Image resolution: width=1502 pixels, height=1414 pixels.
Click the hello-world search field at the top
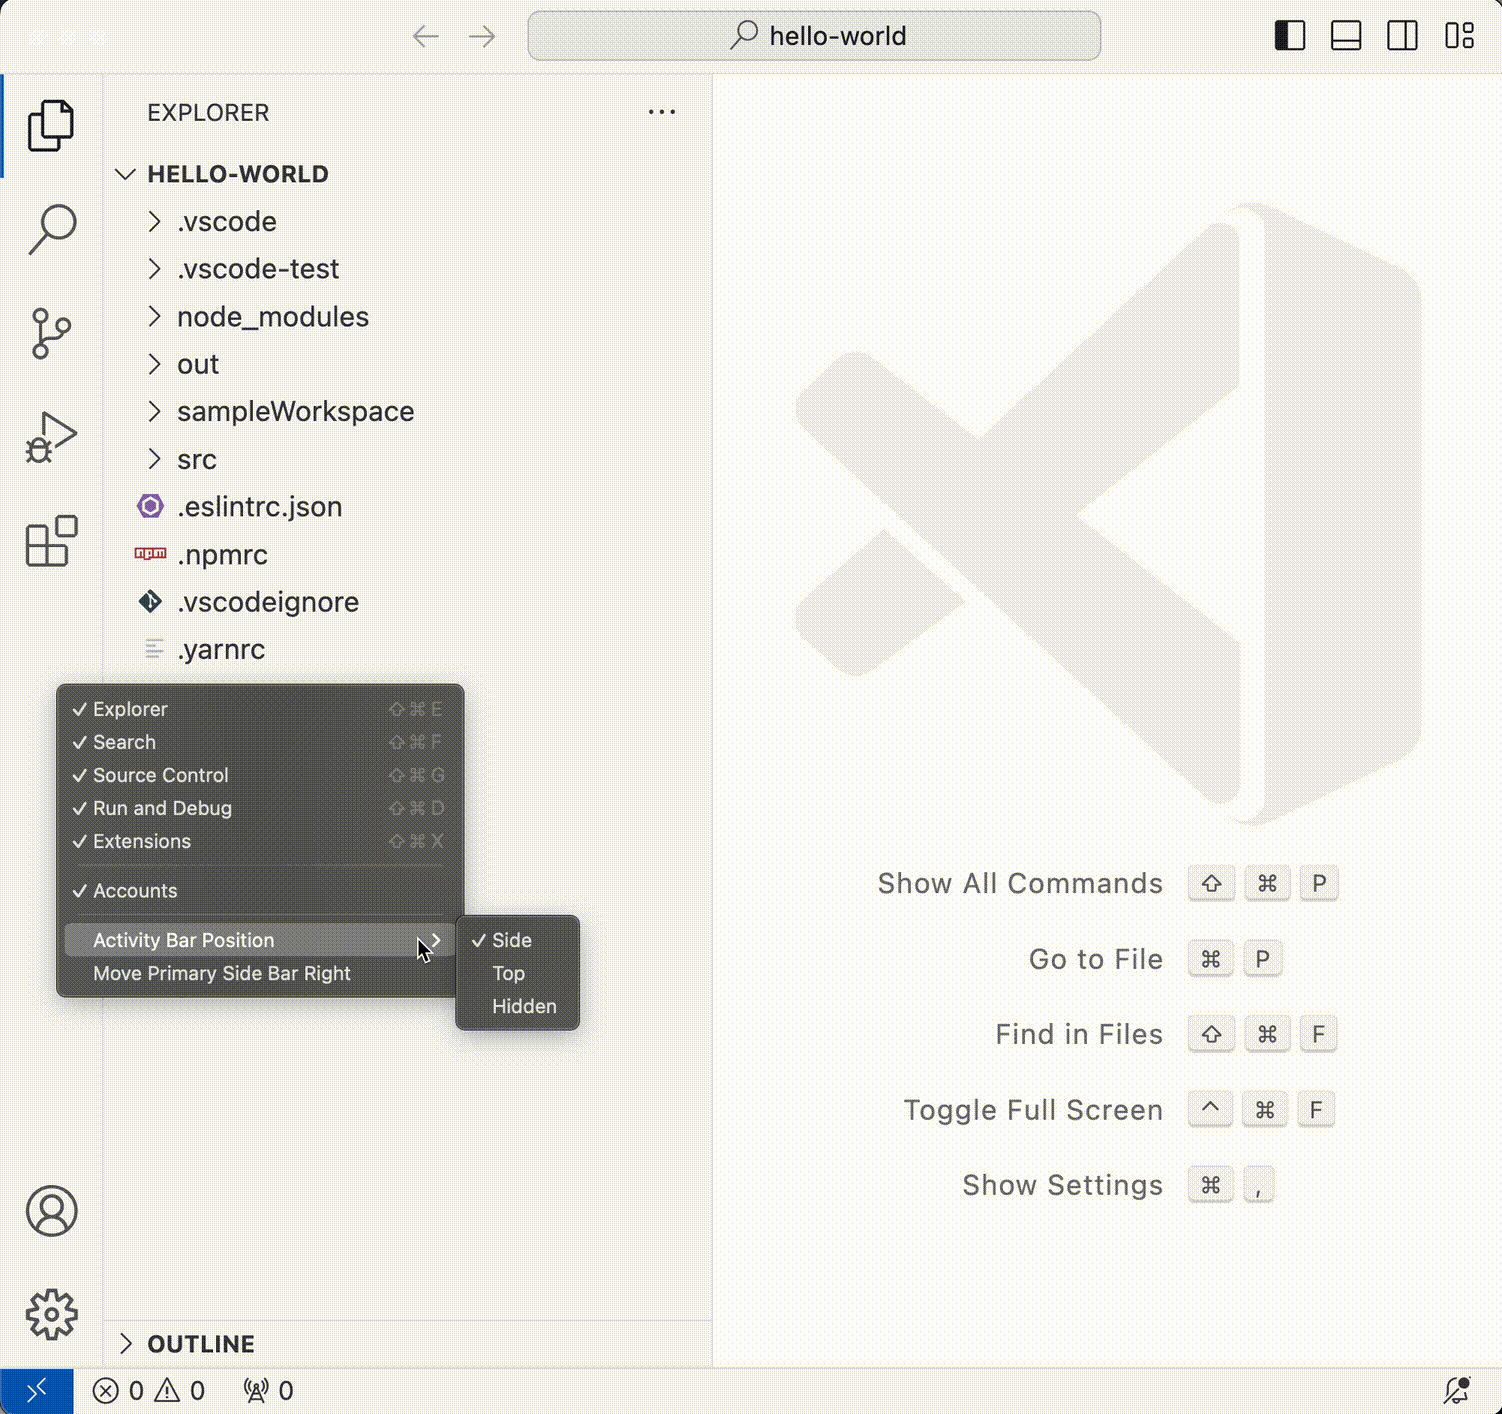point(813,35)
